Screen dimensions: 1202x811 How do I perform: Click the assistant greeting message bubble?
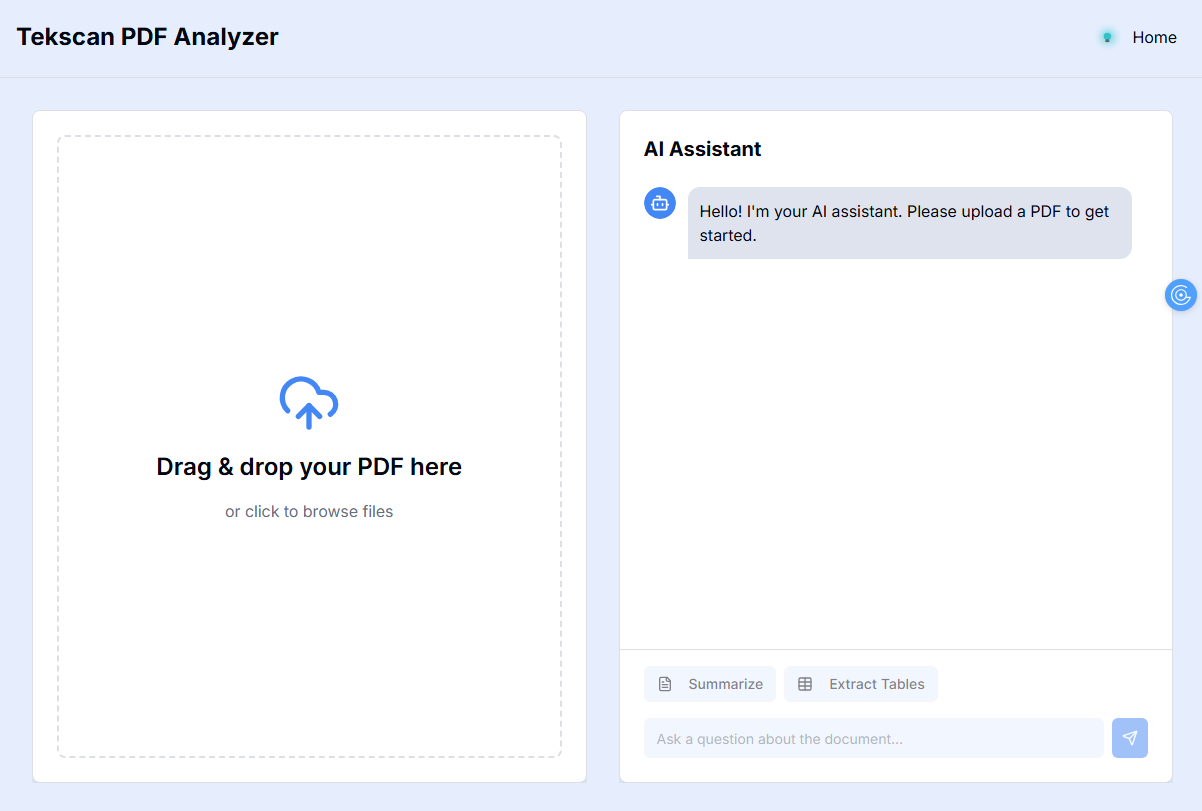click(910, 223)
